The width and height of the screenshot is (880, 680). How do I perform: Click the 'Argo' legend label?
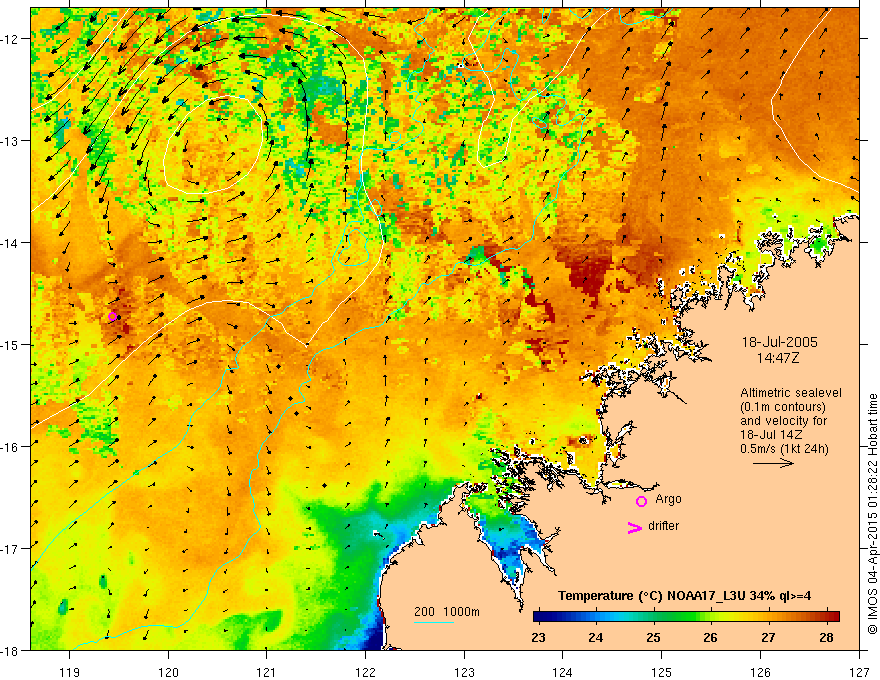pyautogui.click(x=668, y=499)
